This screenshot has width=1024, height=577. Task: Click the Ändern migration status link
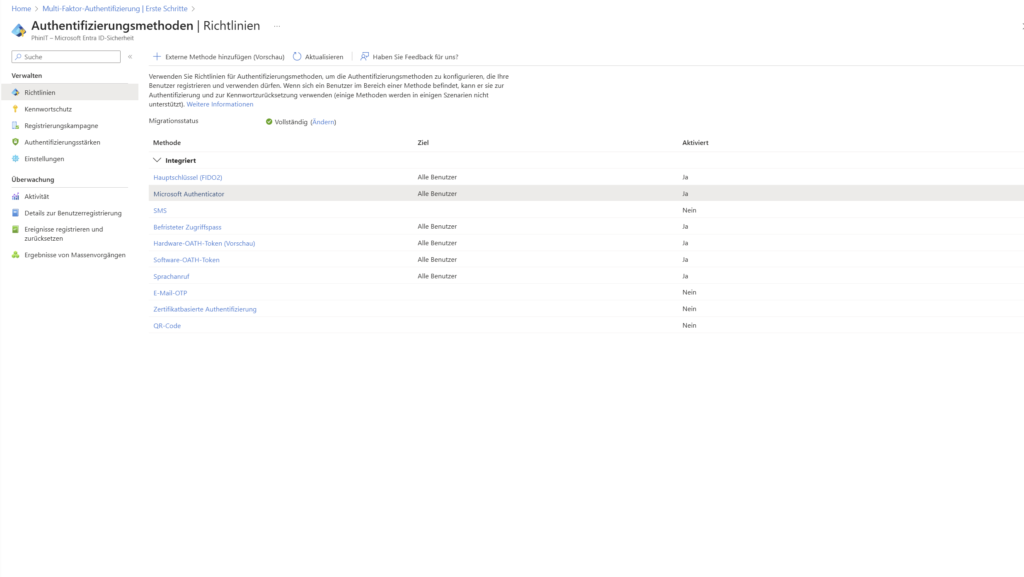pos(323,122)
